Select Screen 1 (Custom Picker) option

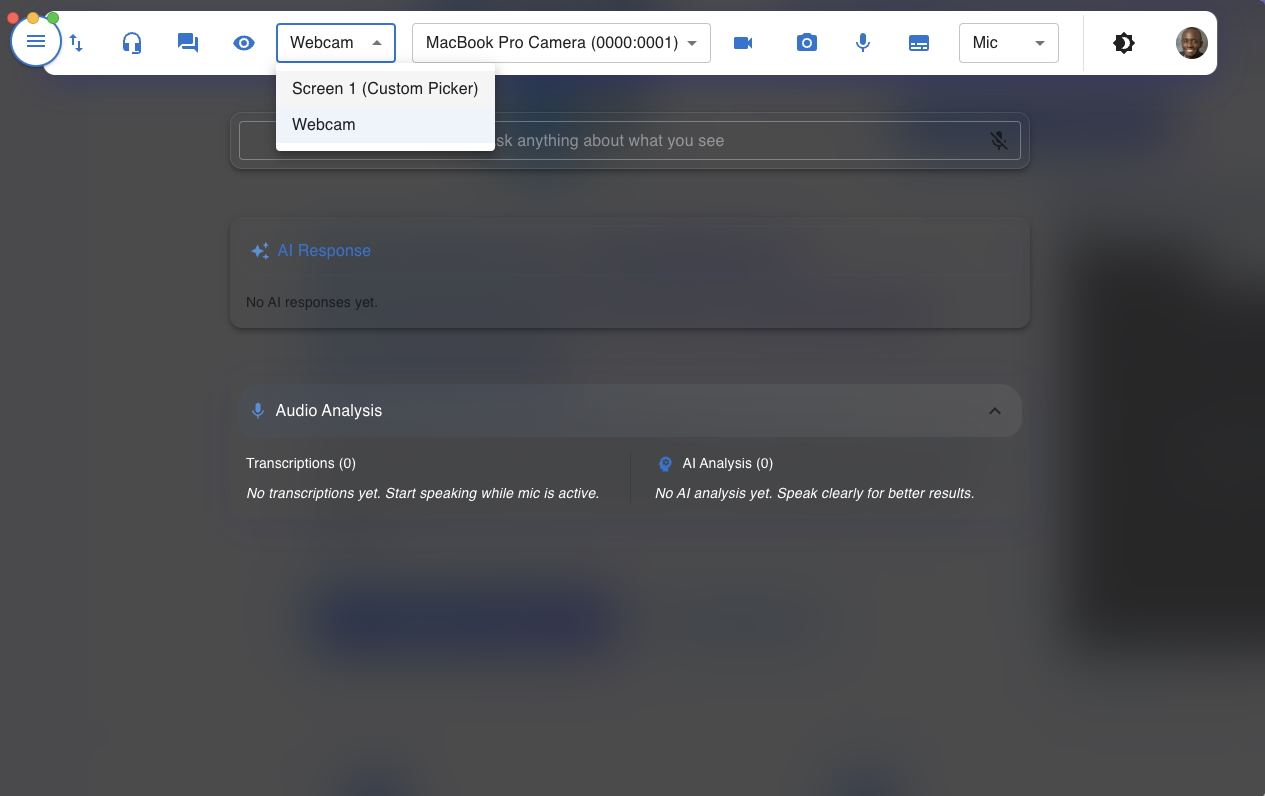tap(385, 88)
